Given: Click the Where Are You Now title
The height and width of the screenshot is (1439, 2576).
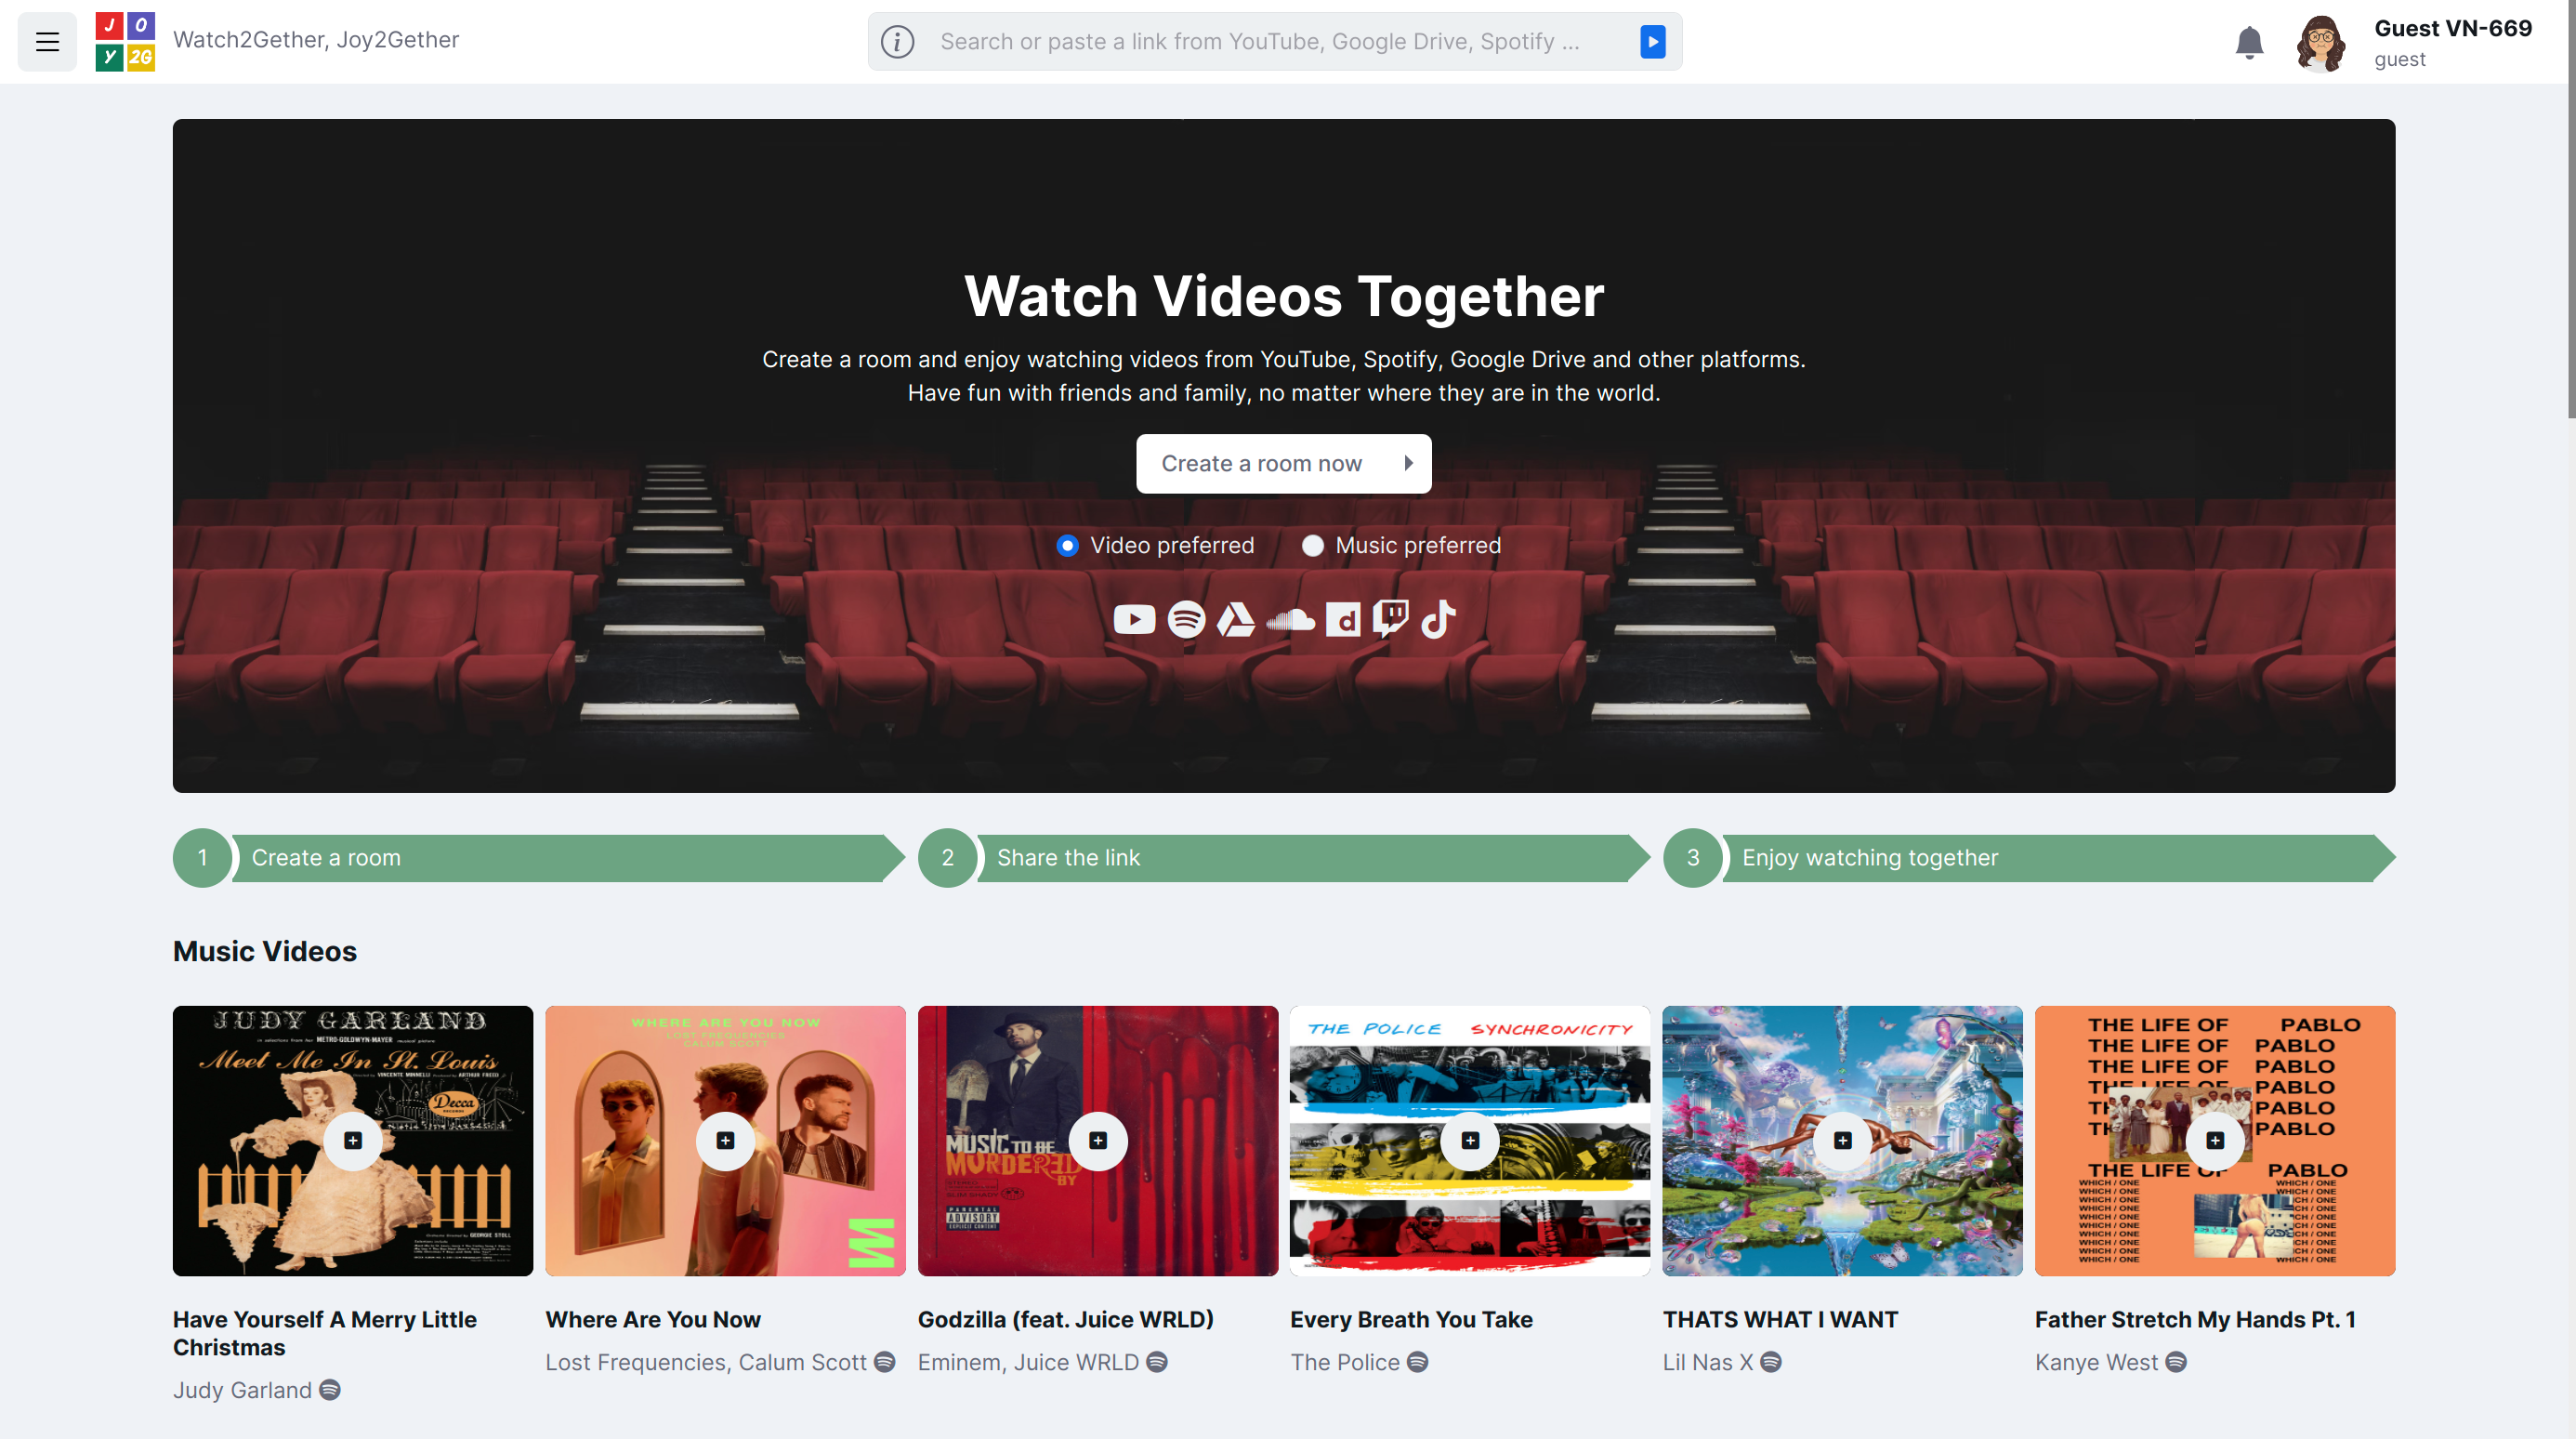Looking at the screenshot, I should click(x=653, y=1320).
